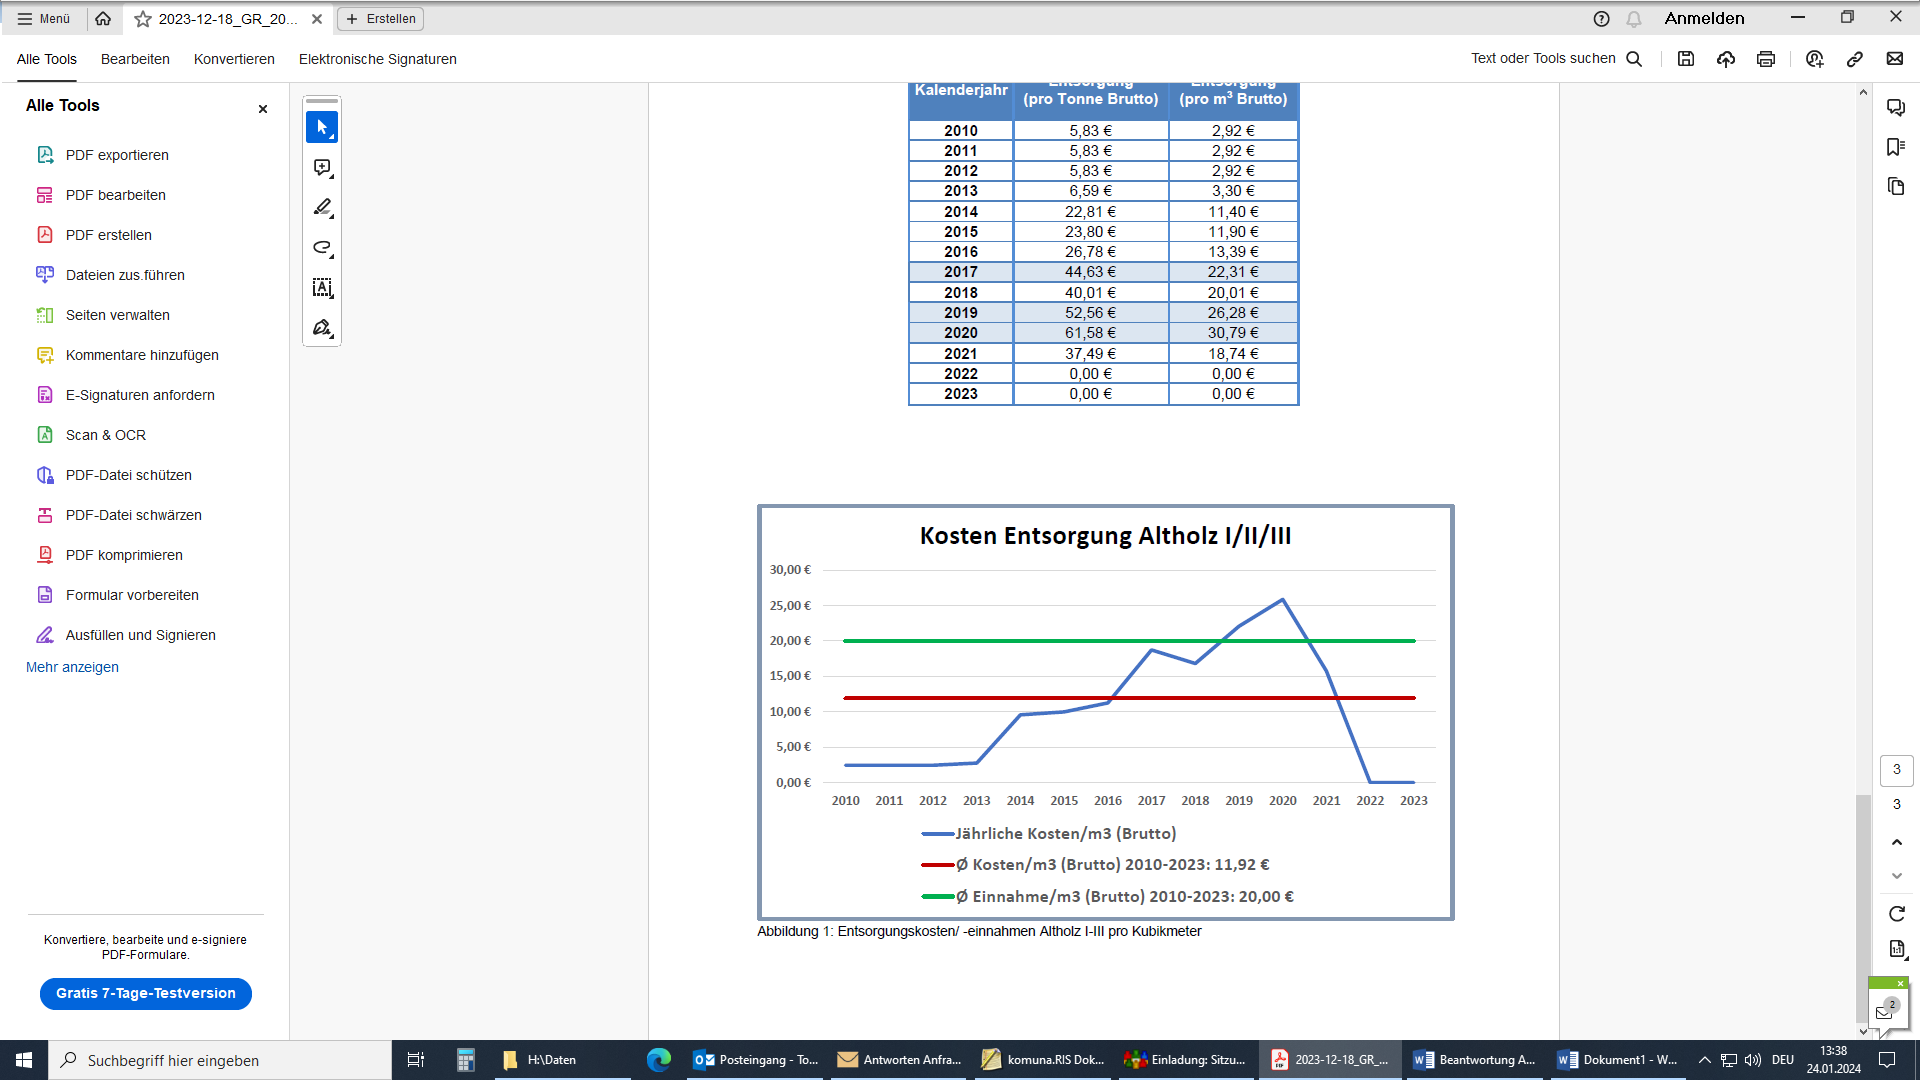
Task: Go to the Home icon
Action: click(103, 19)
